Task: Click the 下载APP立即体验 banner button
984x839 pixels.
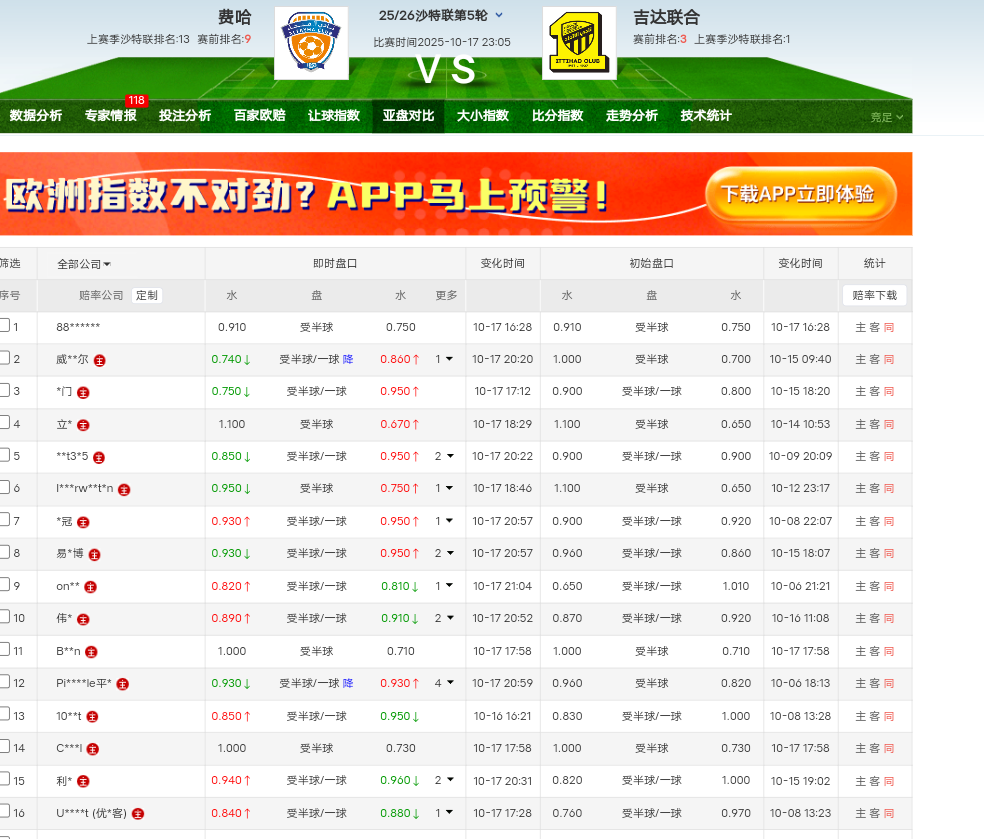Action: click(x=798, y=194)
